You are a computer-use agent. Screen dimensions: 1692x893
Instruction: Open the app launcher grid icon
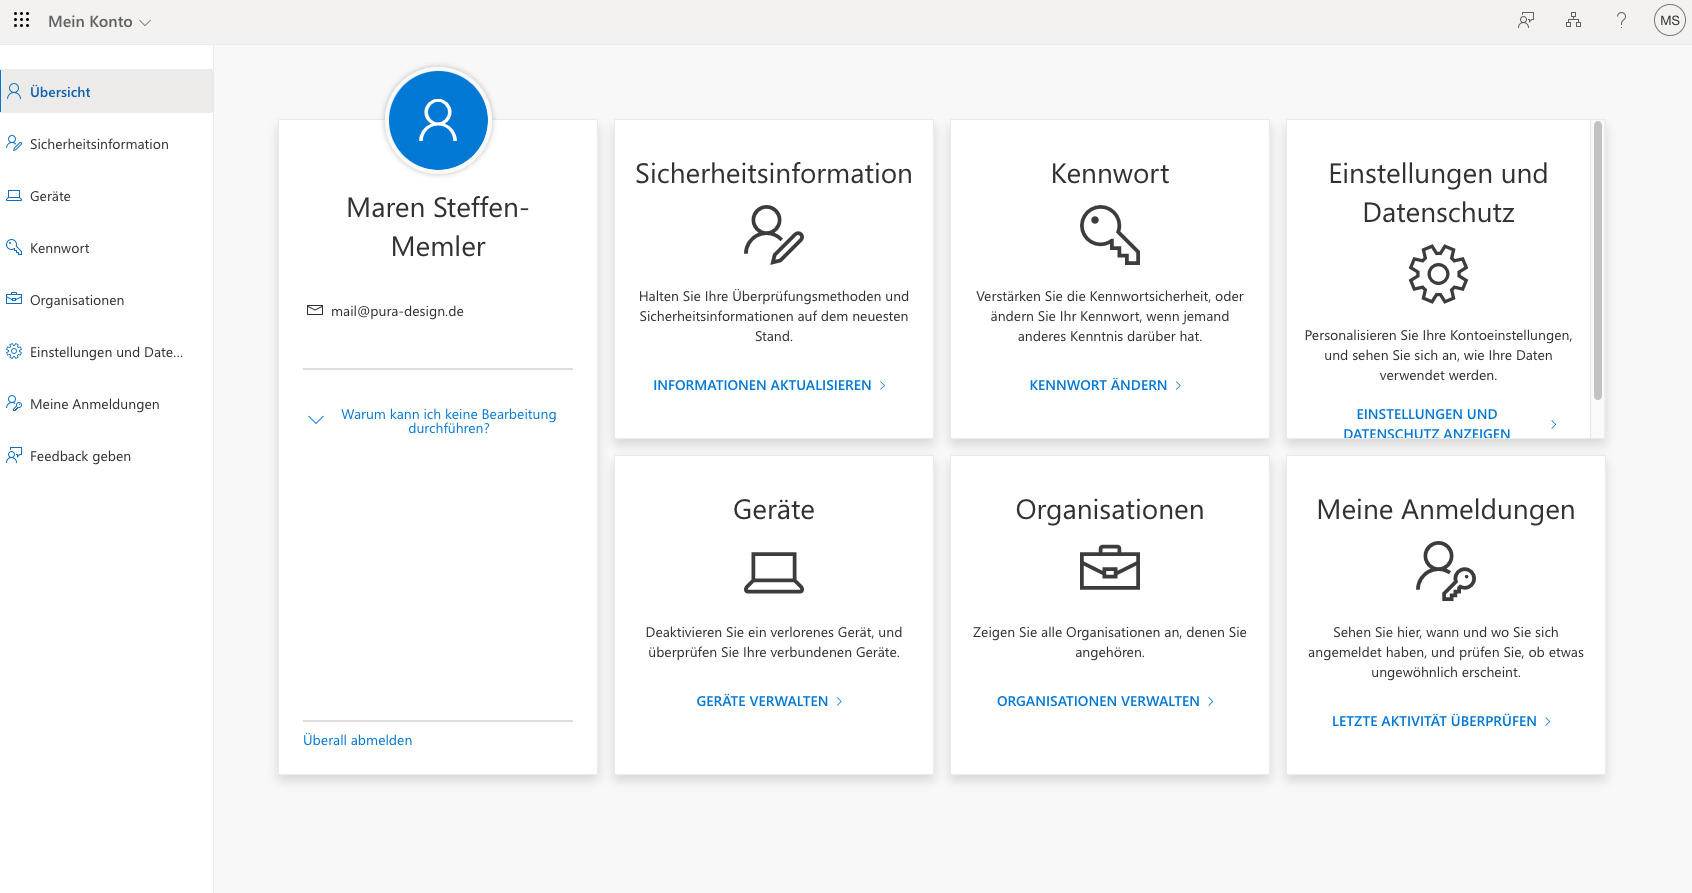click(21, 20)
